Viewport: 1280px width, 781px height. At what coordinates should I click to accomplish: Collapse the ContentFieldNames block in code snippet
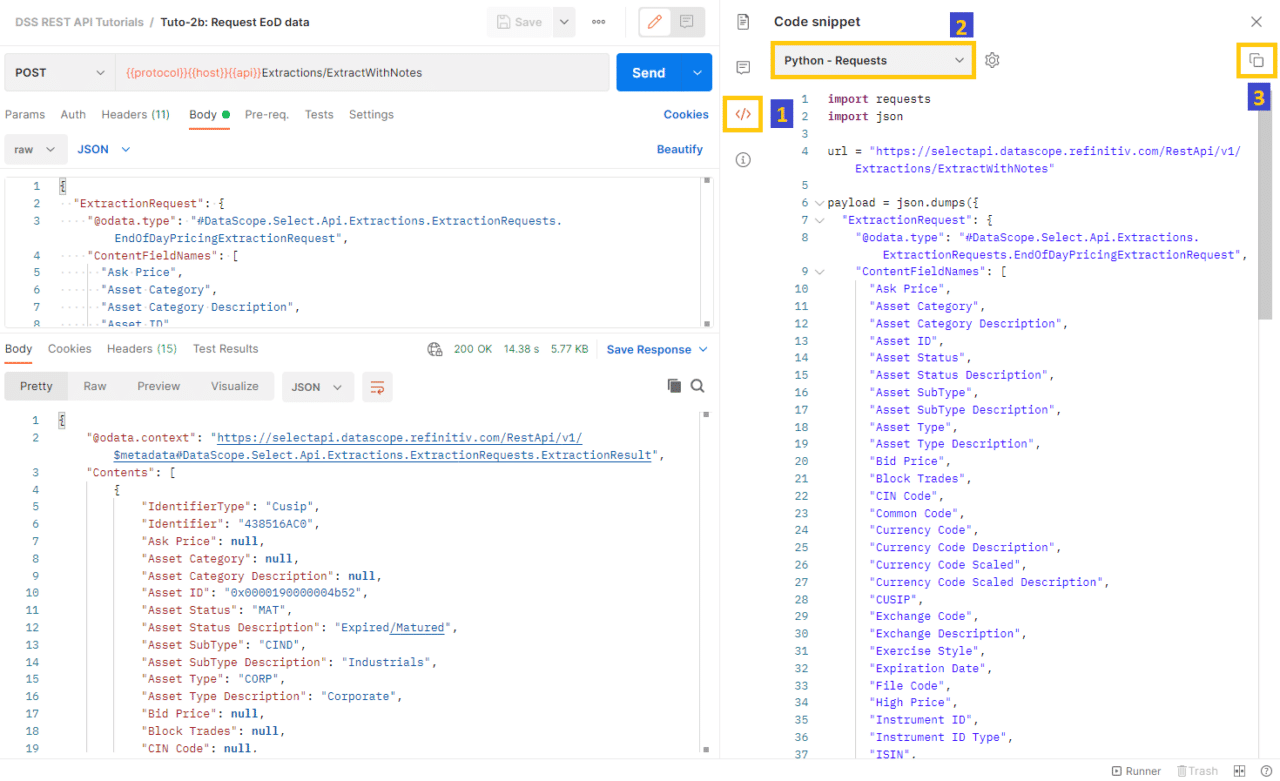820,271
